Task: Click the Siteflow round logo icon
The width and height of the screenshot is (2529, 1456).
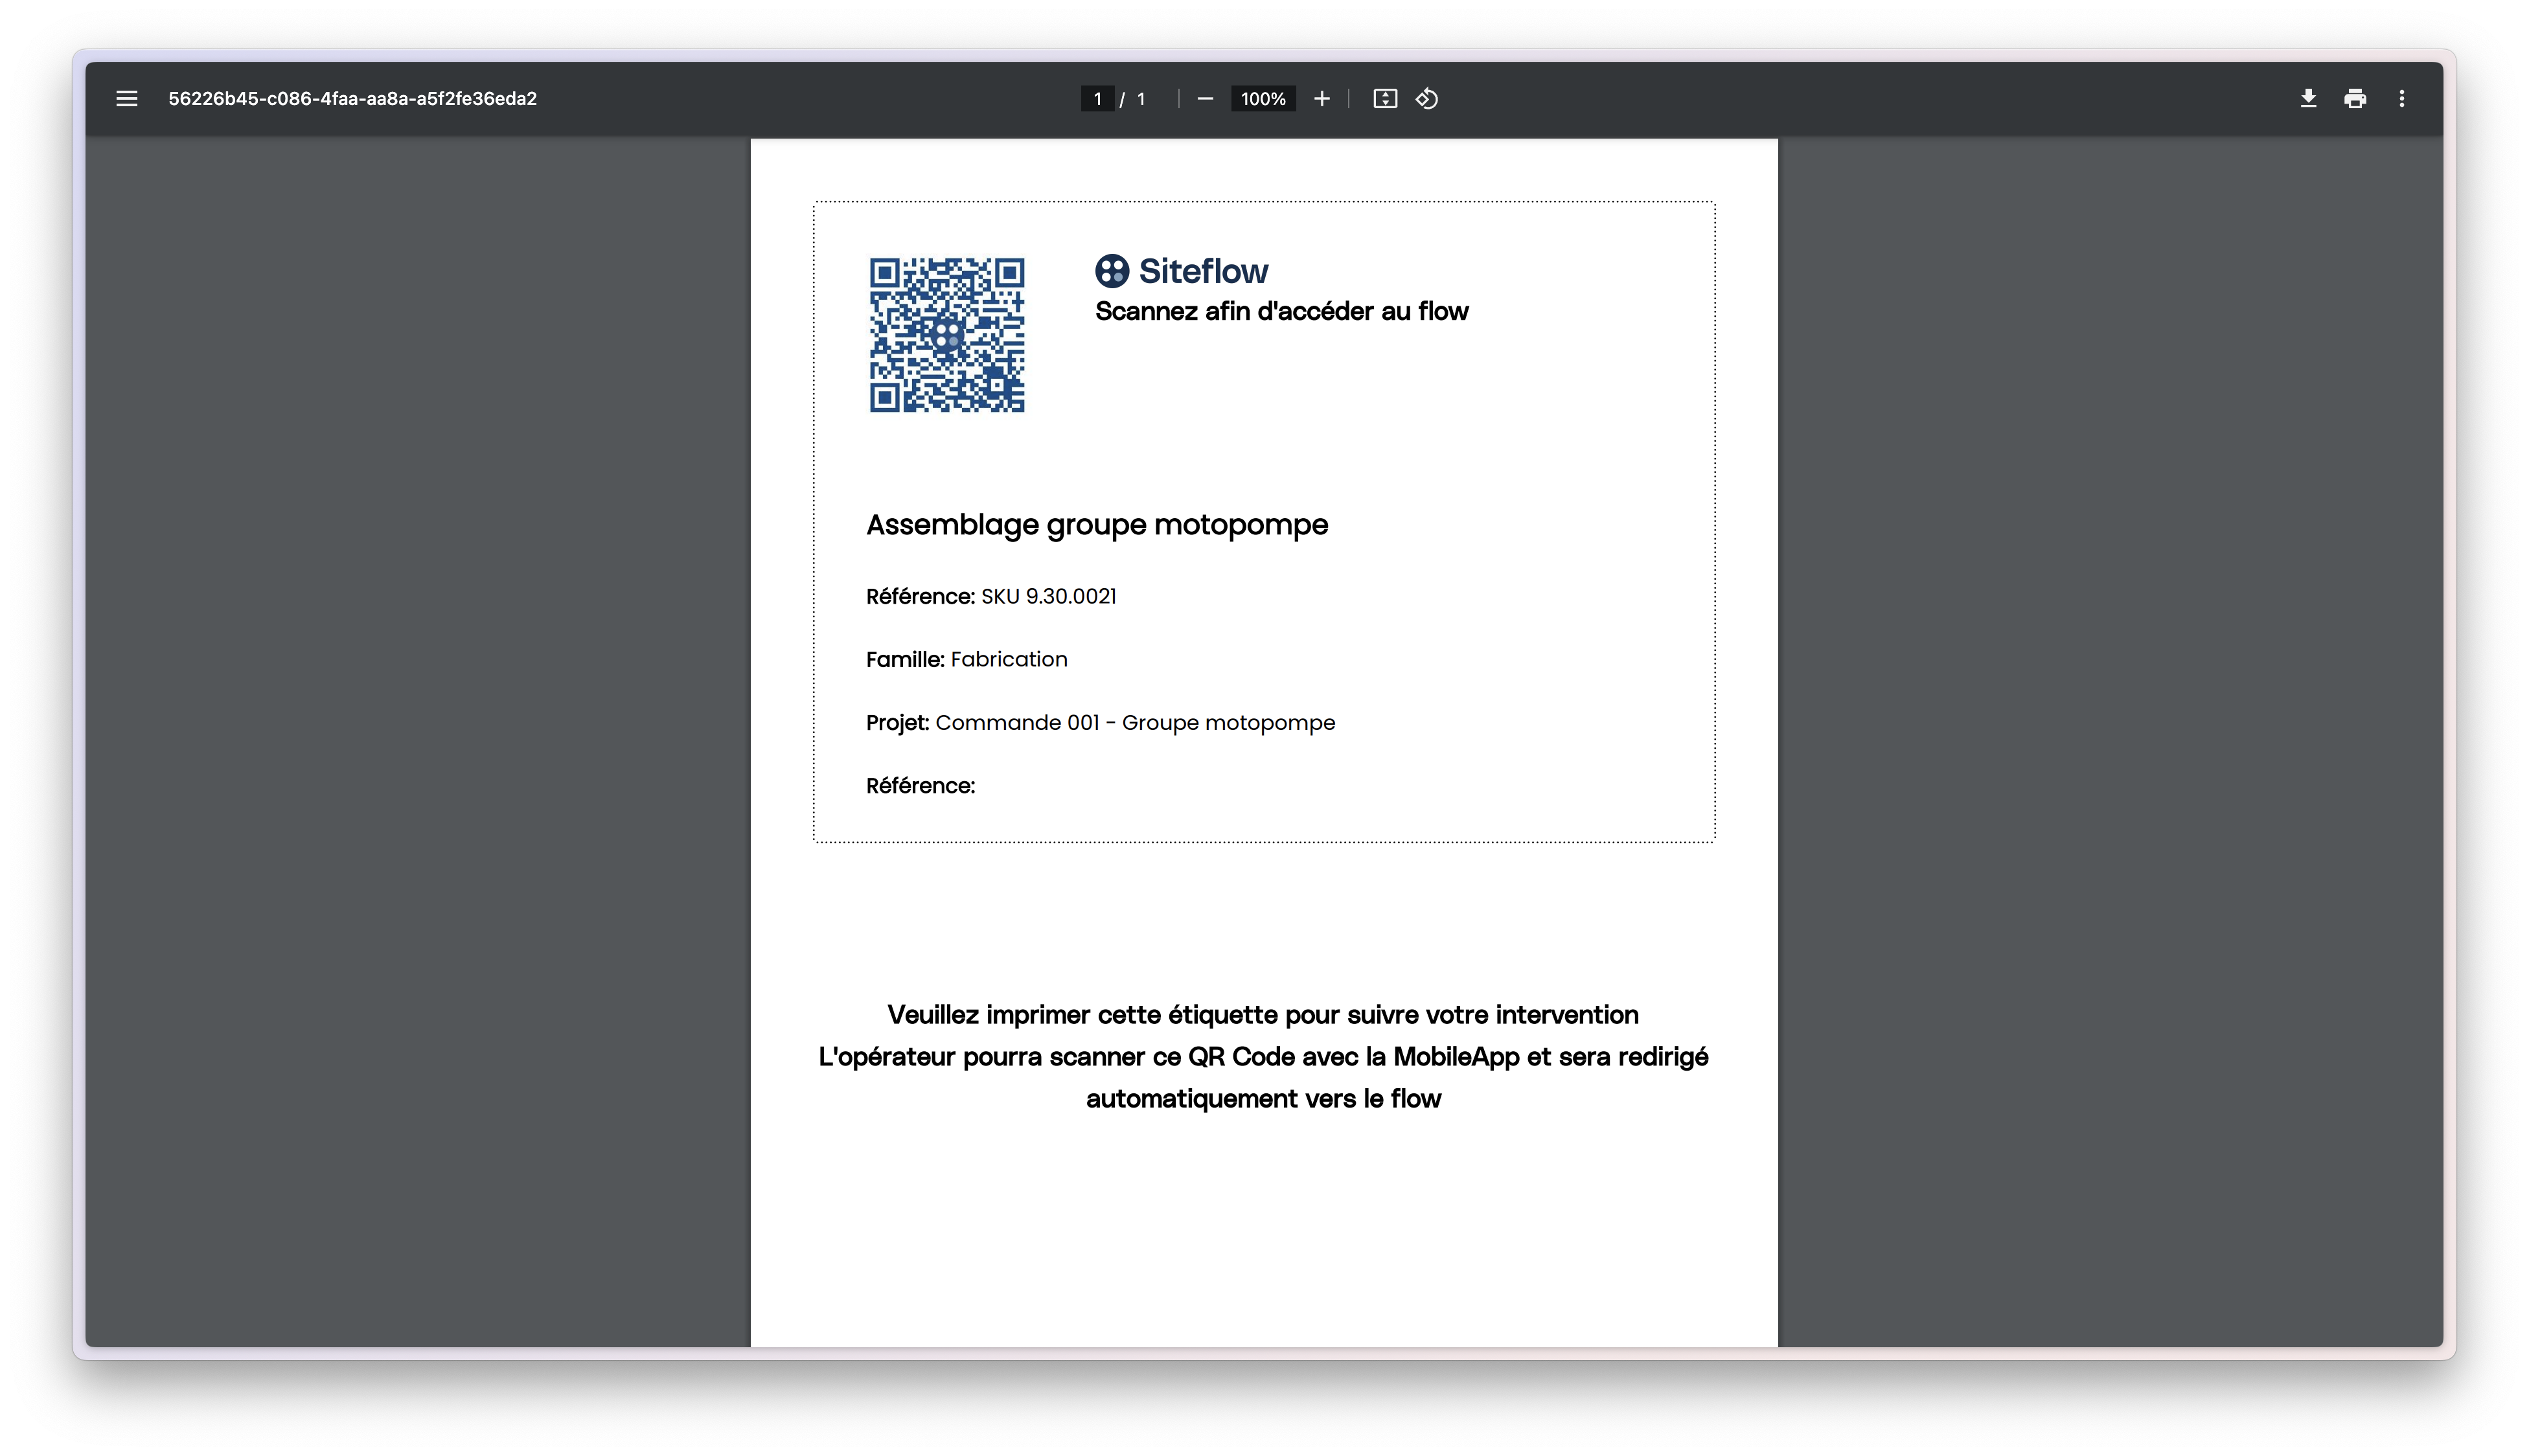Action: tap(1112, 271)
